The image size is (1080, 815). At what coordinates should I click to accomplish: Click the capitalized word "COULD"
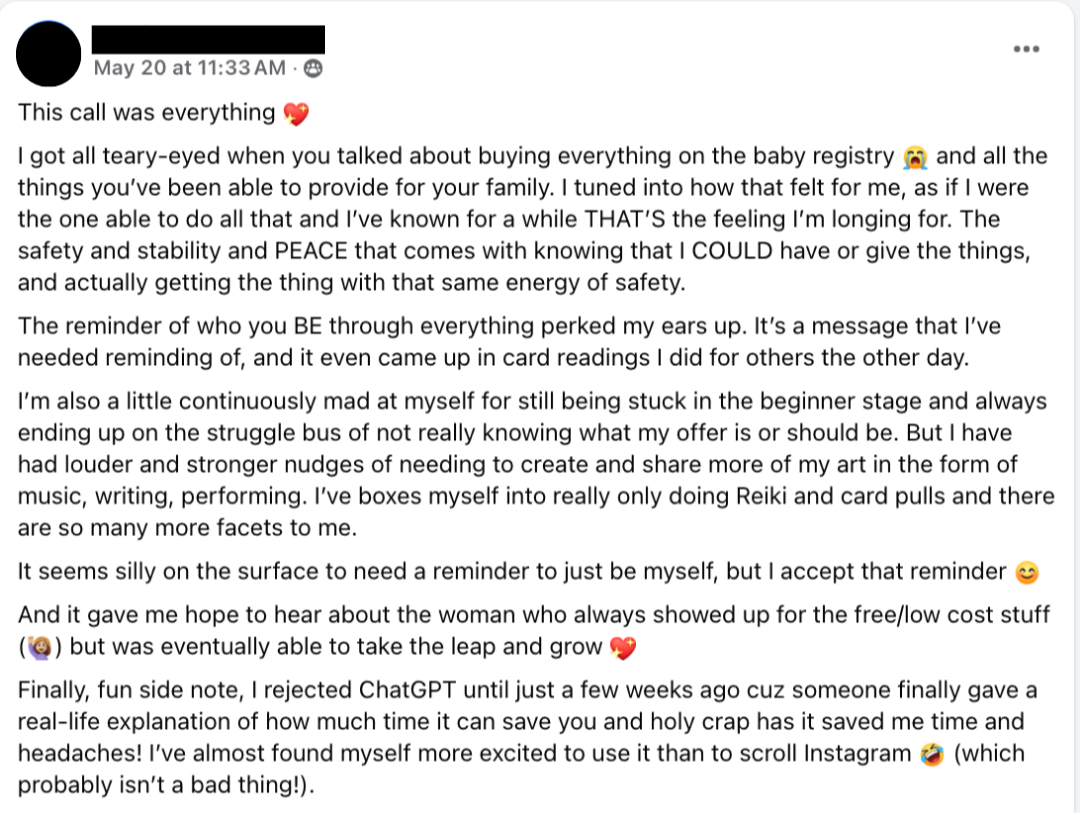pyautogui.click(x=732, y=251)
